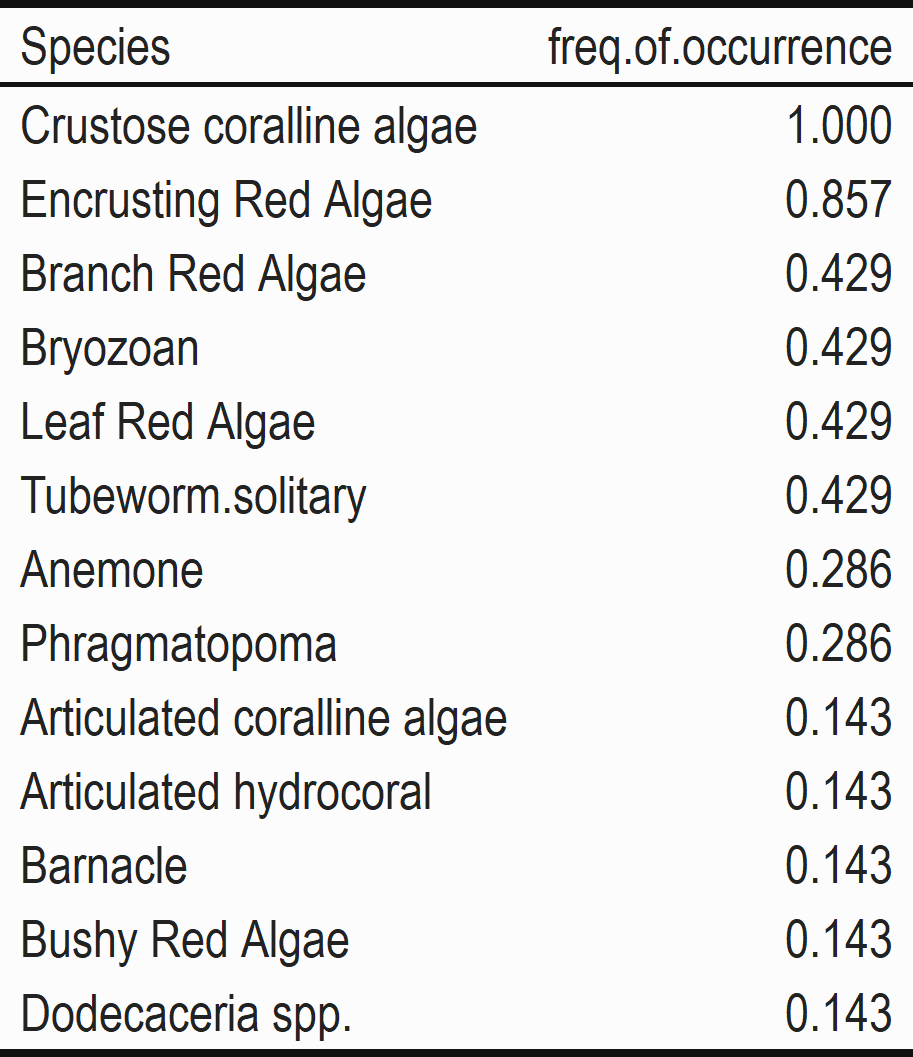
Task: Click the Phragmatopoma species name
Action: pos(178,644)
